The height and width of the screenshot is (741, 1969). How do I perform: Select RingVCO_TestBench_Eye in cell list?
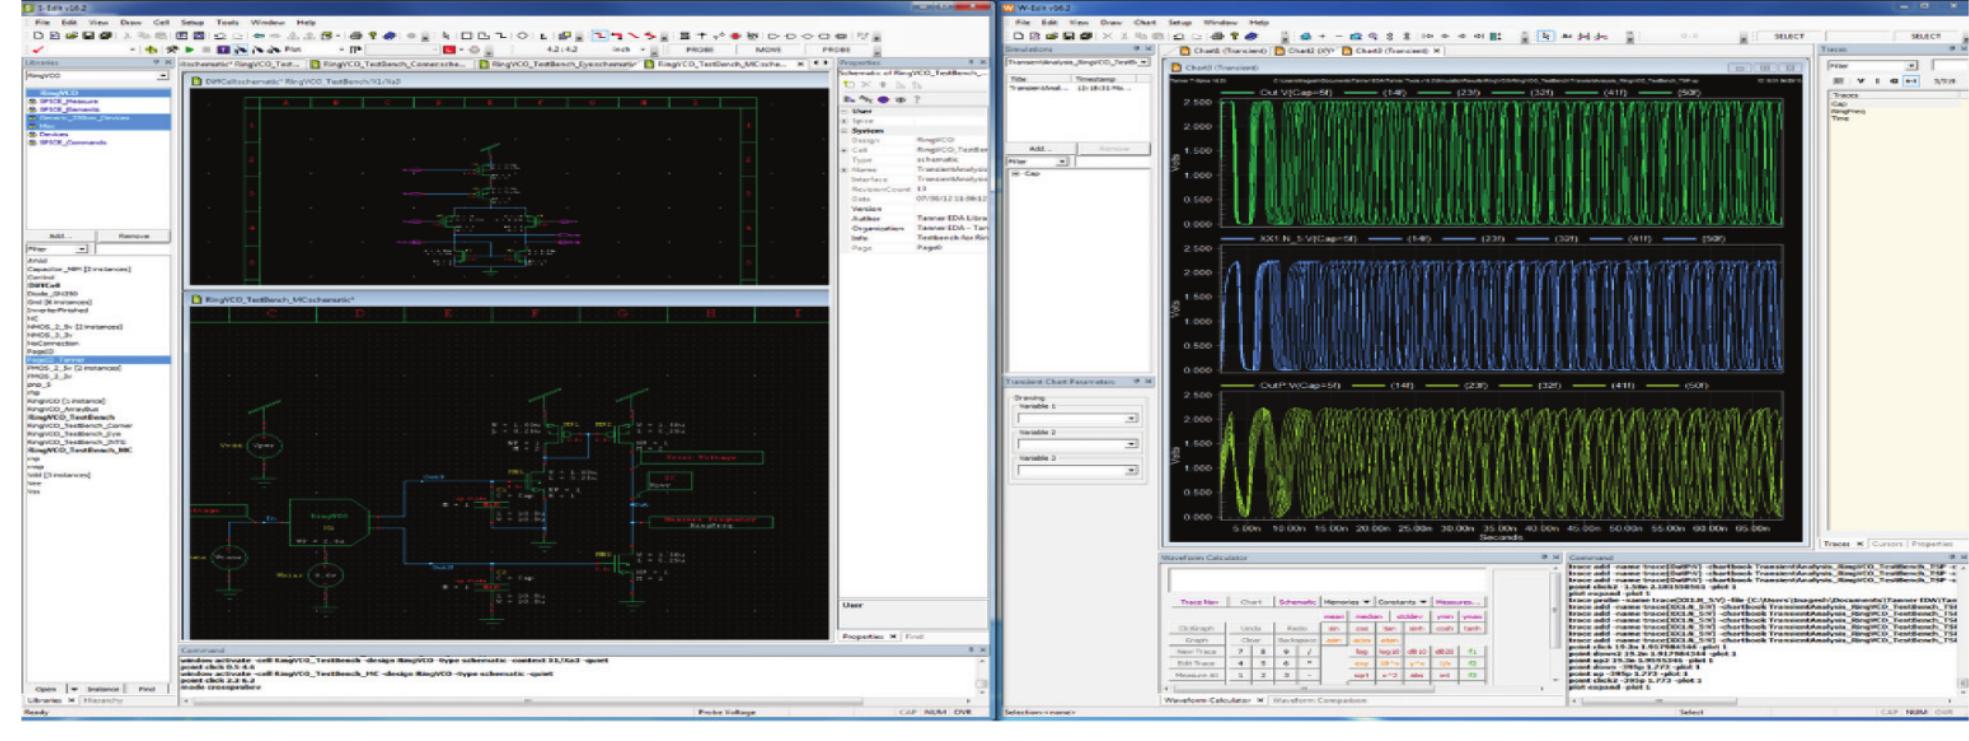coord(73,434)
